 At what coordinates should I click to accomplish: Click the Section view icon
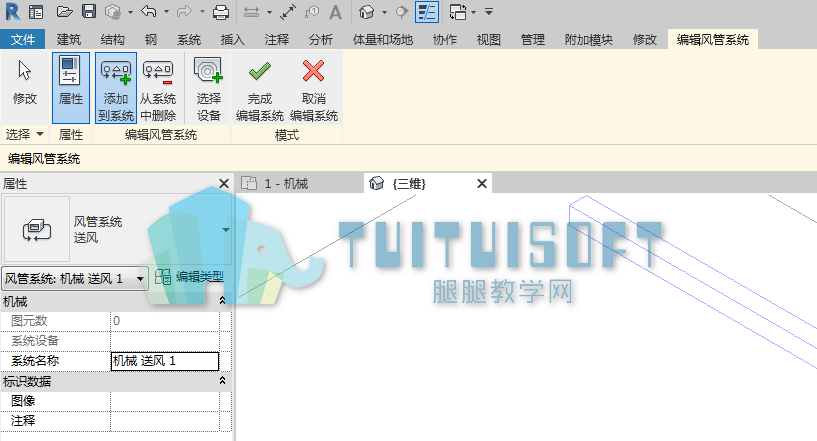[401, 11]
